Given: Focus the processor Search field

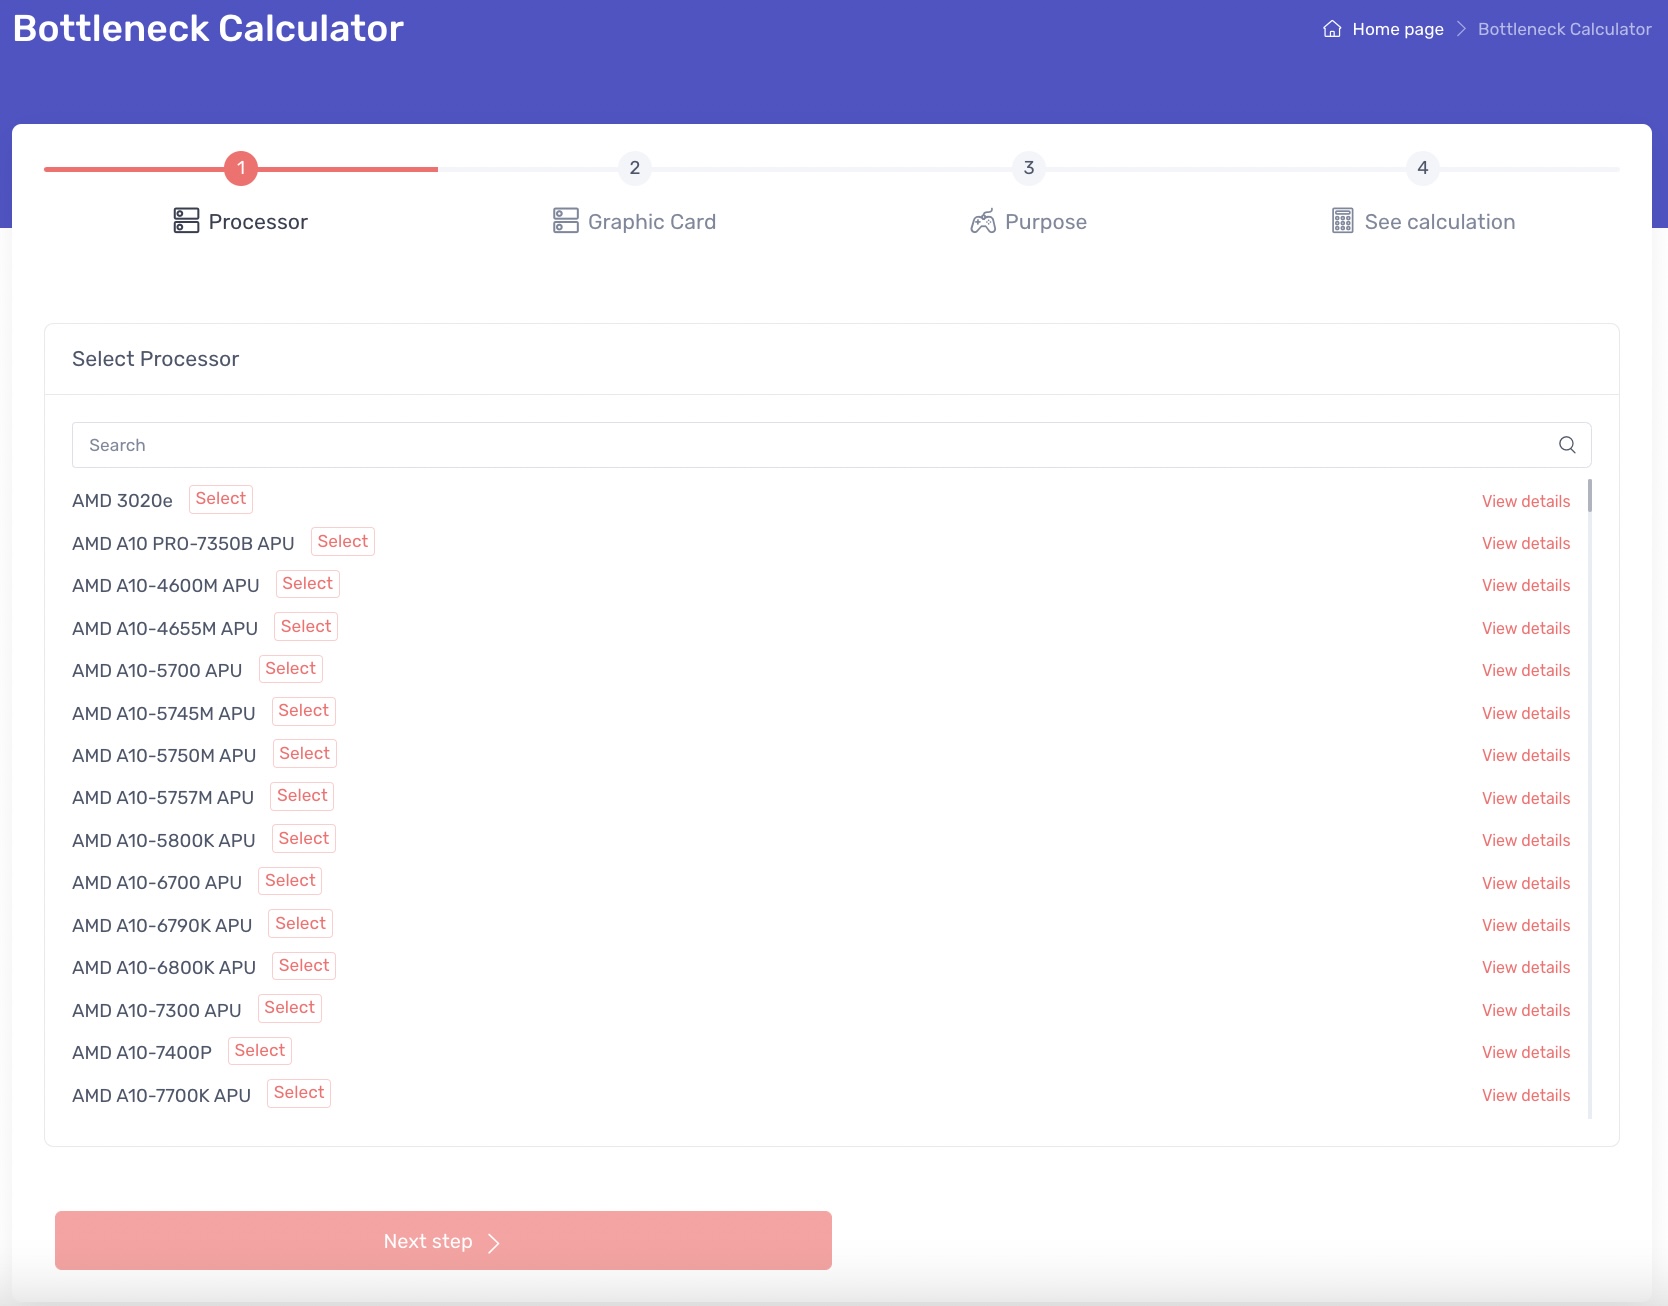Looking at the screenshot, I should (832, 445).
